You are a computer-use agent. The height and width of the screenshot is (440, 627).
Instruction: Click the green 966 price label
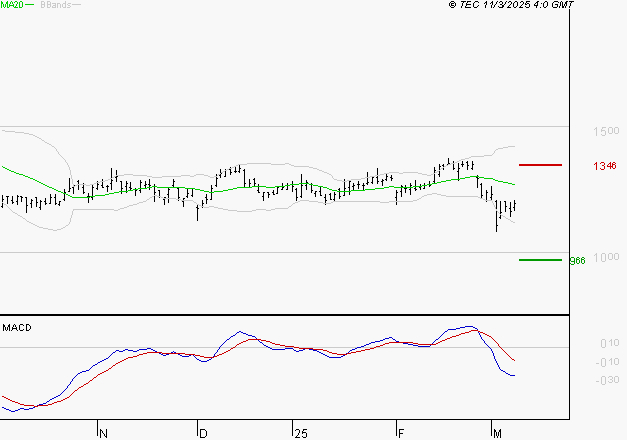pyautogui.click(x=577, y=261)
